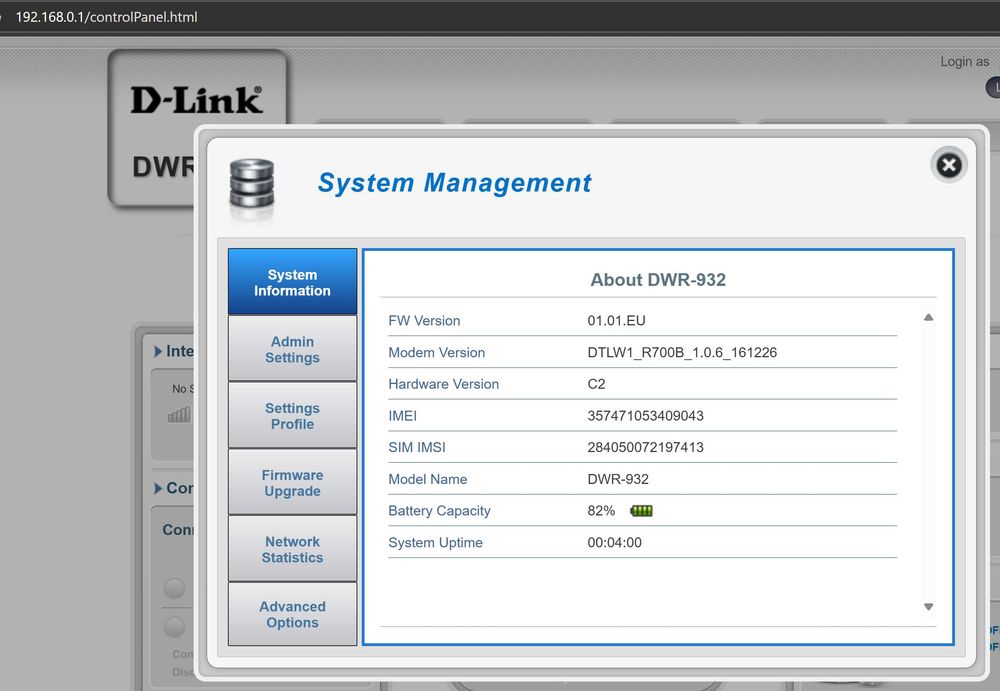The width and height of the screenshot is (1000, 691).
Task: Click the system uptime value 00:04:00
Action: [x=614, y=543]
